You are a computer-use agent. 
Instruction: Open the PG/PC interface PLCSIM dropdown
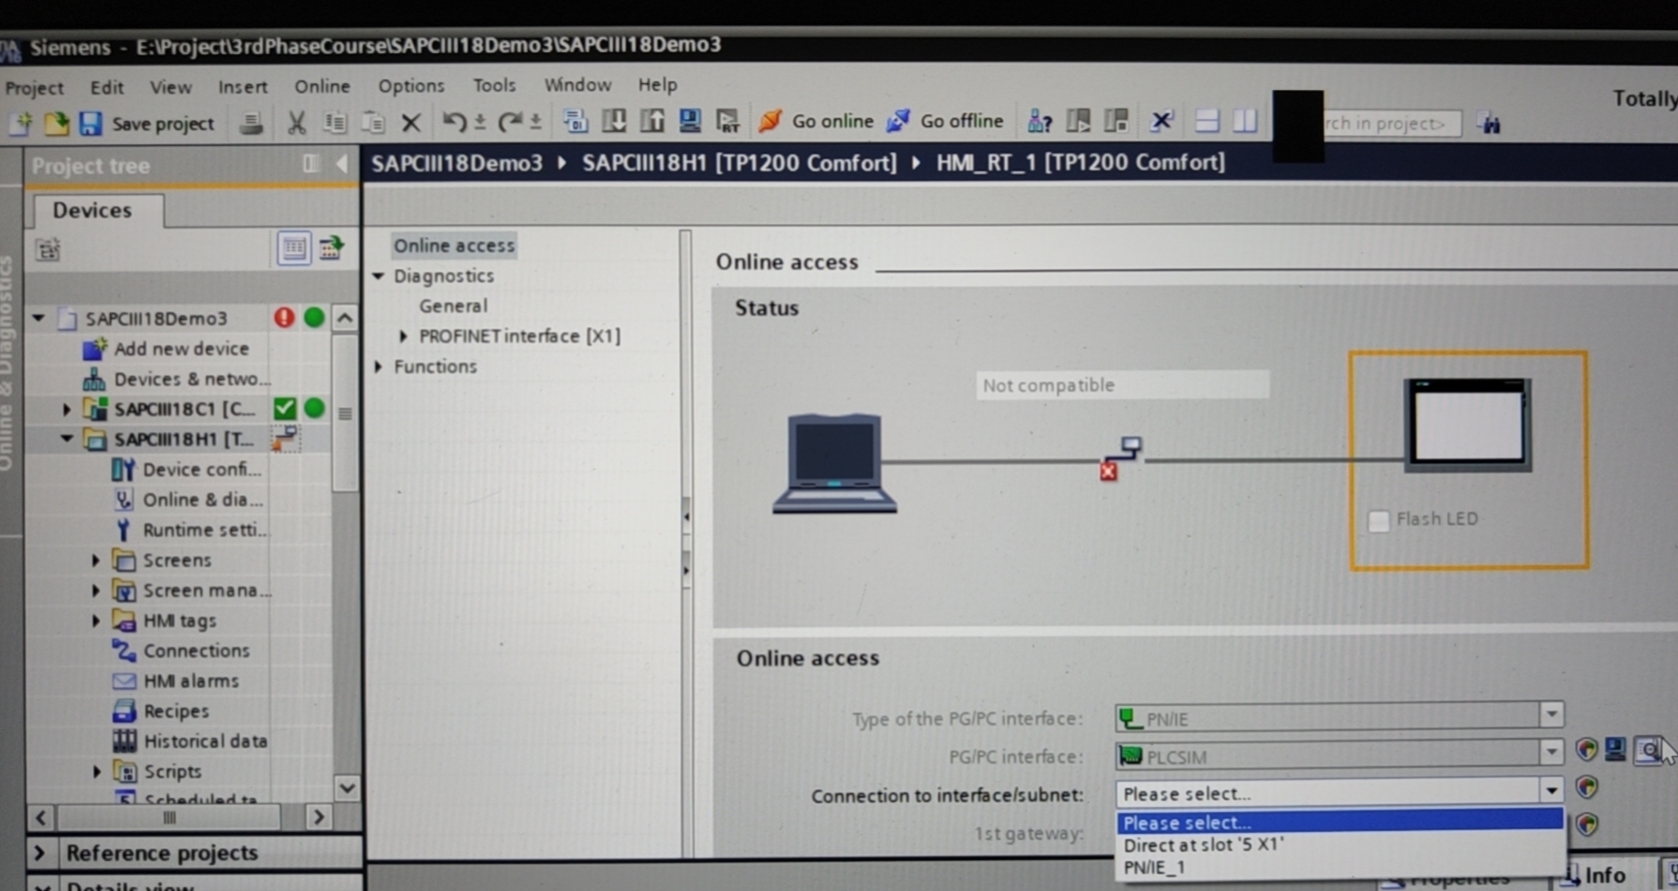1551,752
